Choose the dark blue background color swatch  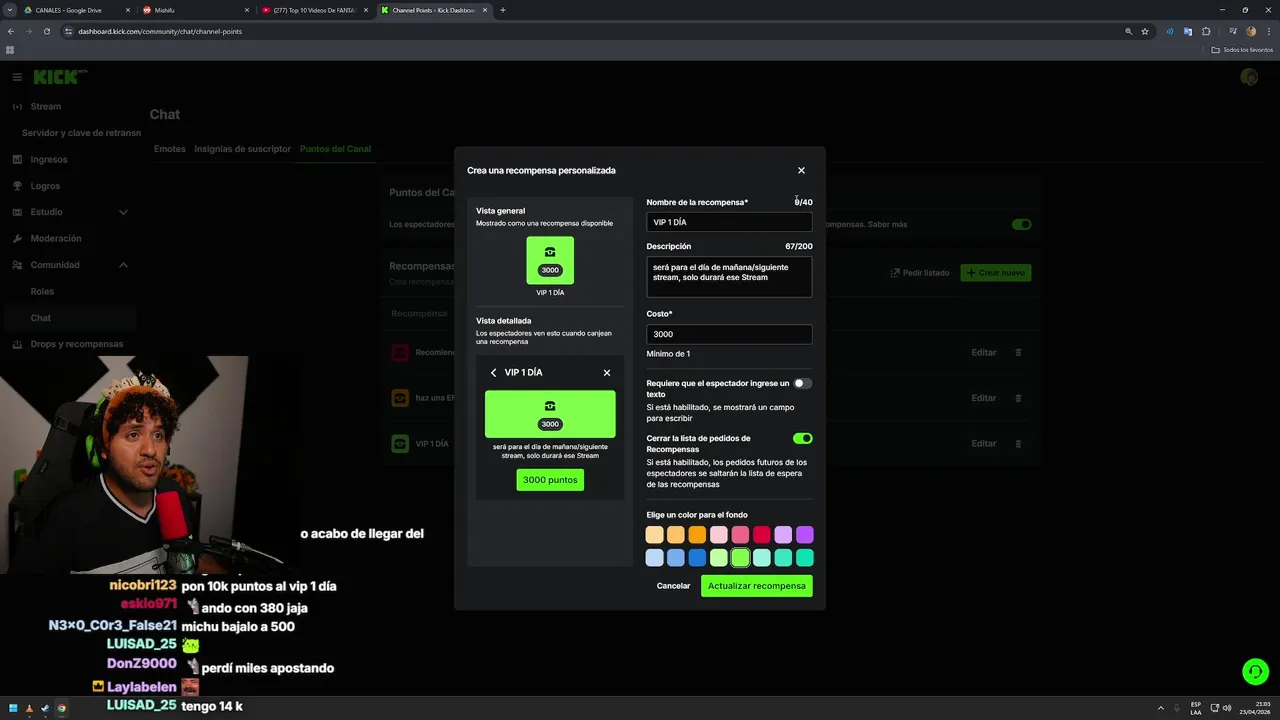coord(697,558)
